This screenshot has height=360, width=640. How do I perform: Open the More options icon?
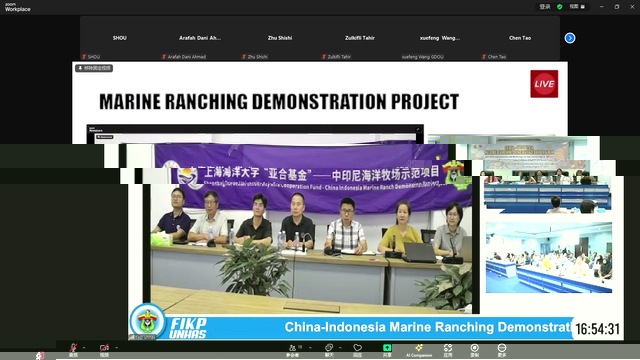coord(502,349)
